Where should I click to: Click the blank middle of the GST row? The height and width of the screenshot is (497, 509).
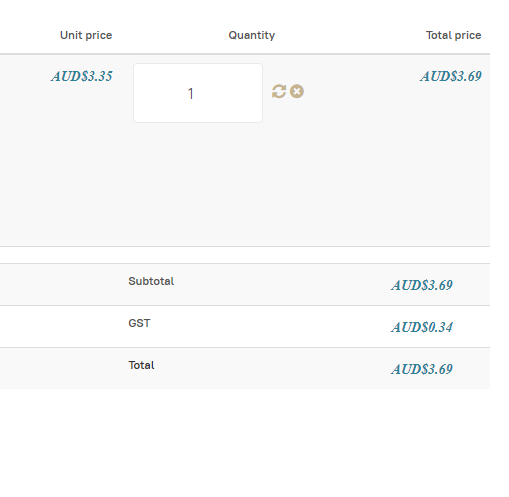267,327
